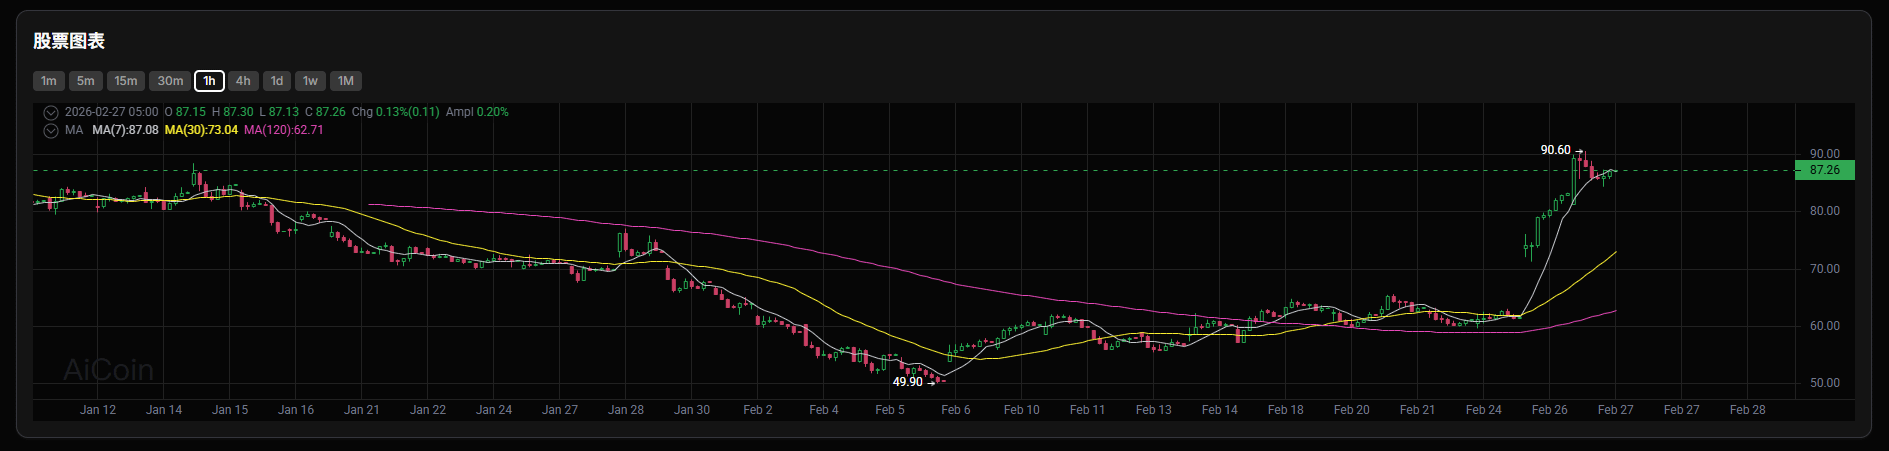Click the 股票图表 chart title
The width and height of the screenshot is (1889, 451).
point(69,41)
